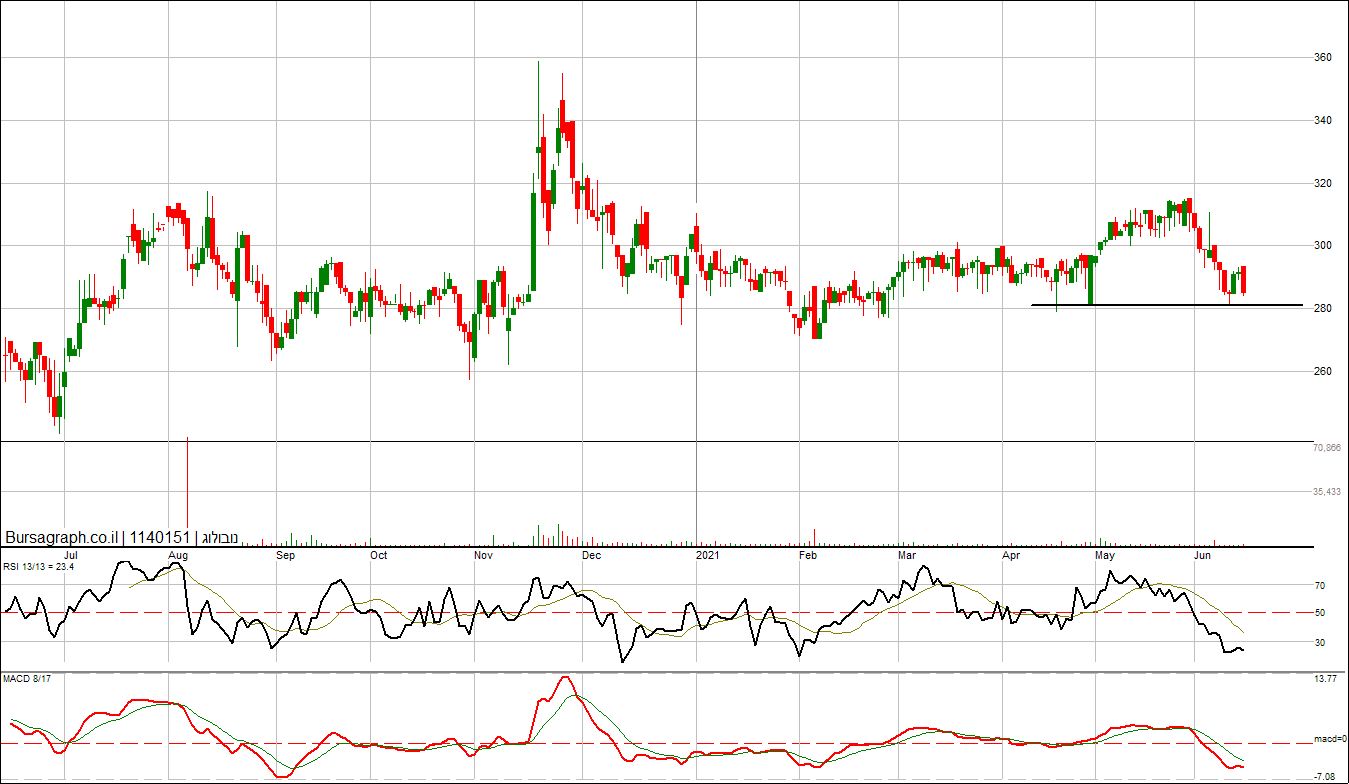Viewport: 1349px width, 784px height.
Task: Click the Feb month label
Action: tap(808, 554)
